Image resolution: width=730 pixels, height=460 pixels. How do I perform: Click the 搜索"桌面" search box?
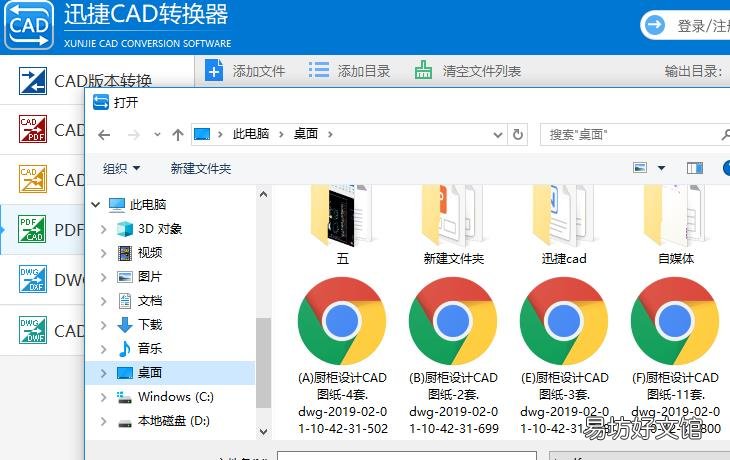[x=635, y=135]
